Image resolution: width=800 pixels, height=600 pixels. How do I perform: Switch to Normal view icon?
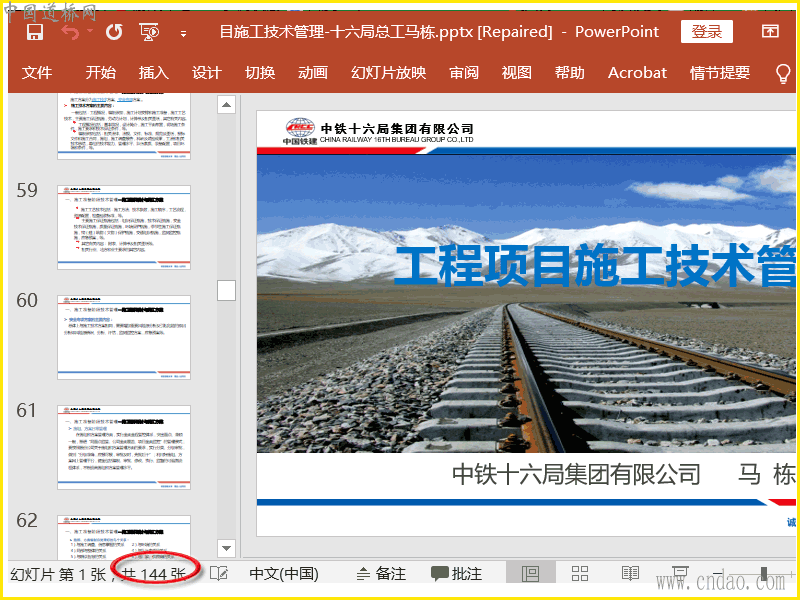(531, 573)
